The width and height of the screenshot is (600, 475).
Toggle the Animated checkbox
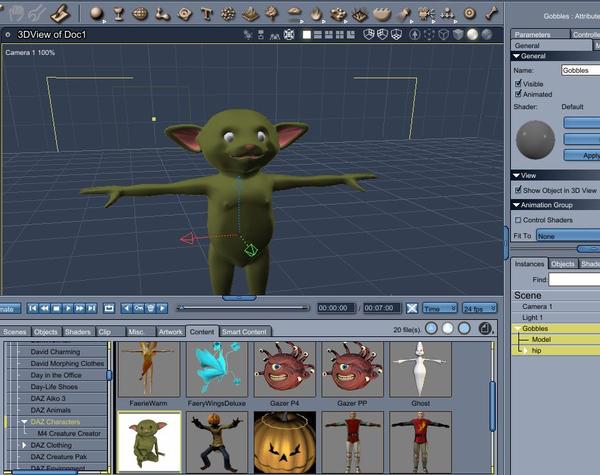(x=518, y=94)
